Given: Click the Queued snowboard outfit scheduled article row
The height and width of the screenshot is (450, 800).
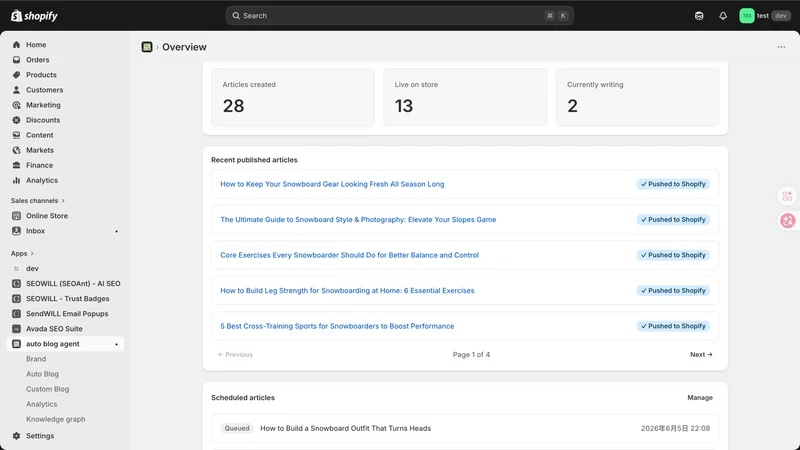Looking at the screenshot, I should [465, 429].
